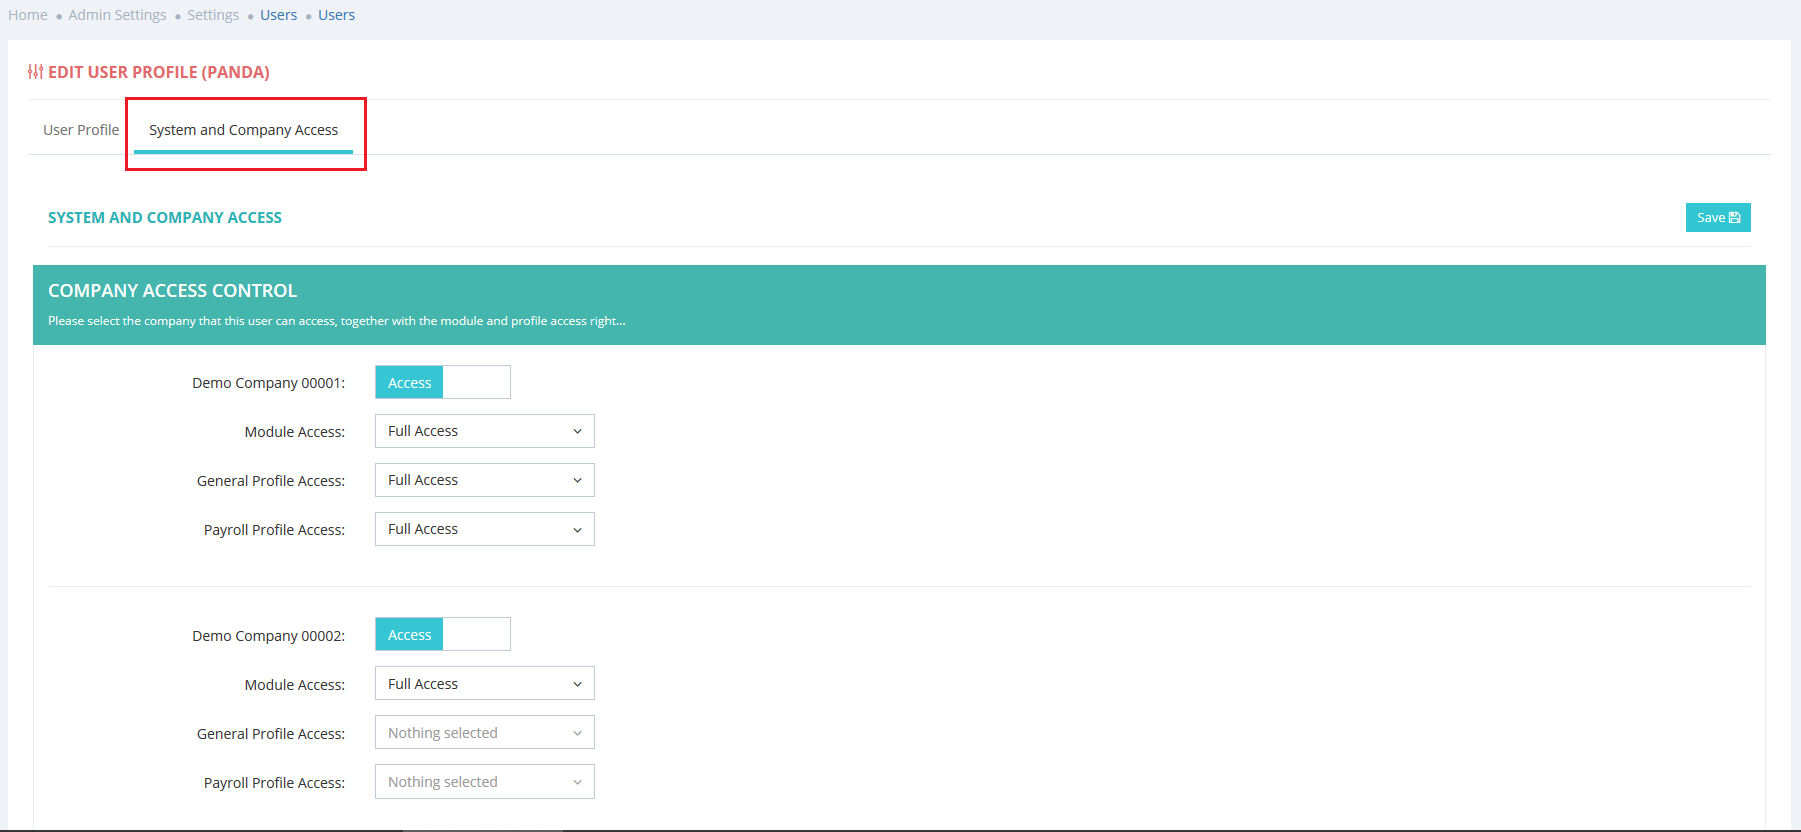
Task: Switch to the User Profile tab
Action: click(81, 130)
